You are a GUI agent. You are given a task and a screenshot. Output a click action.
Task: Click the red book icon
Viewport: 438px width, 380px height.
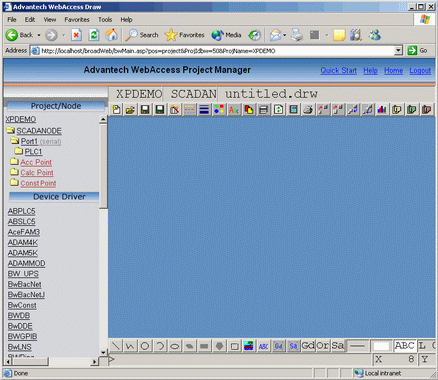point(426,110)
